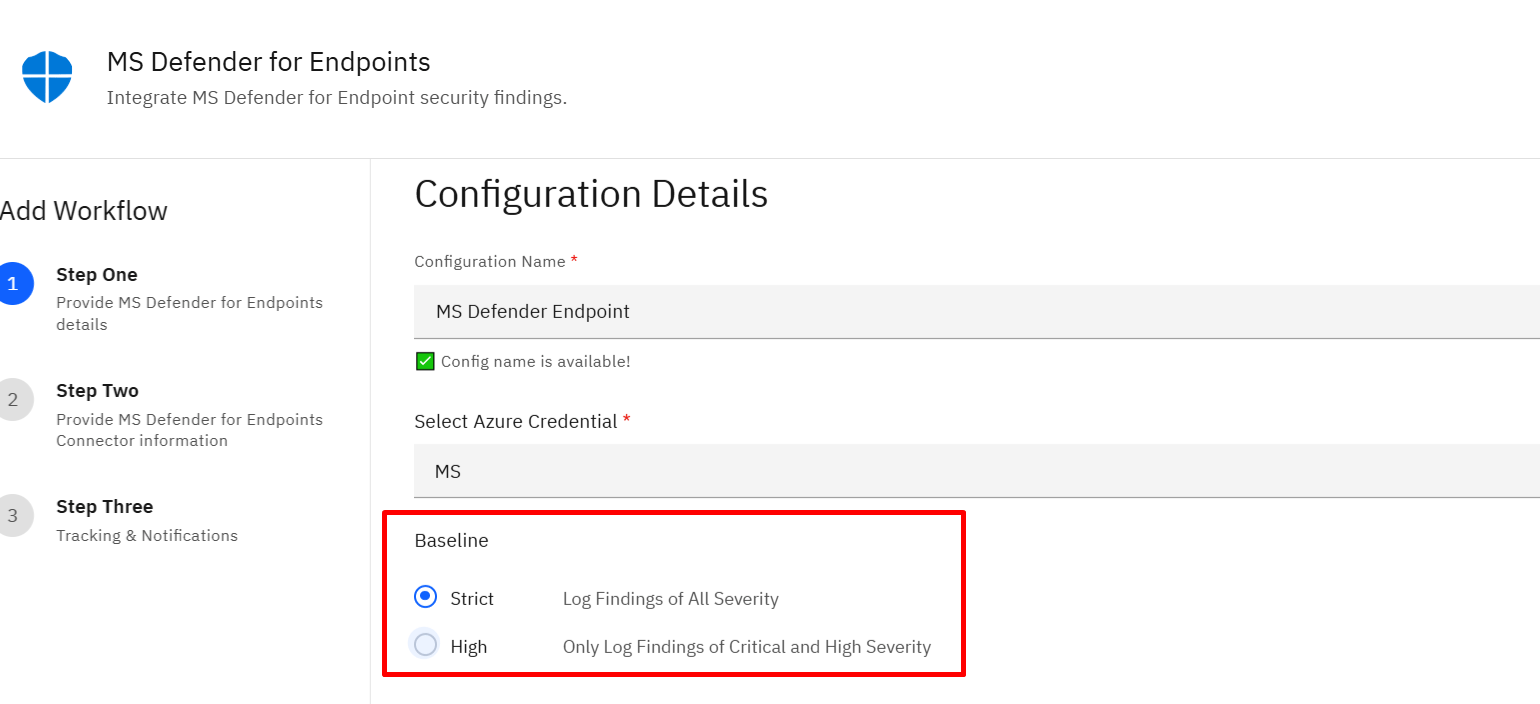This screenshot has width=1540, height=704.
Task: Click 'Integrate MS Defender for Endpoint security findings' subtitle
Action: click(x=337, y=98)
